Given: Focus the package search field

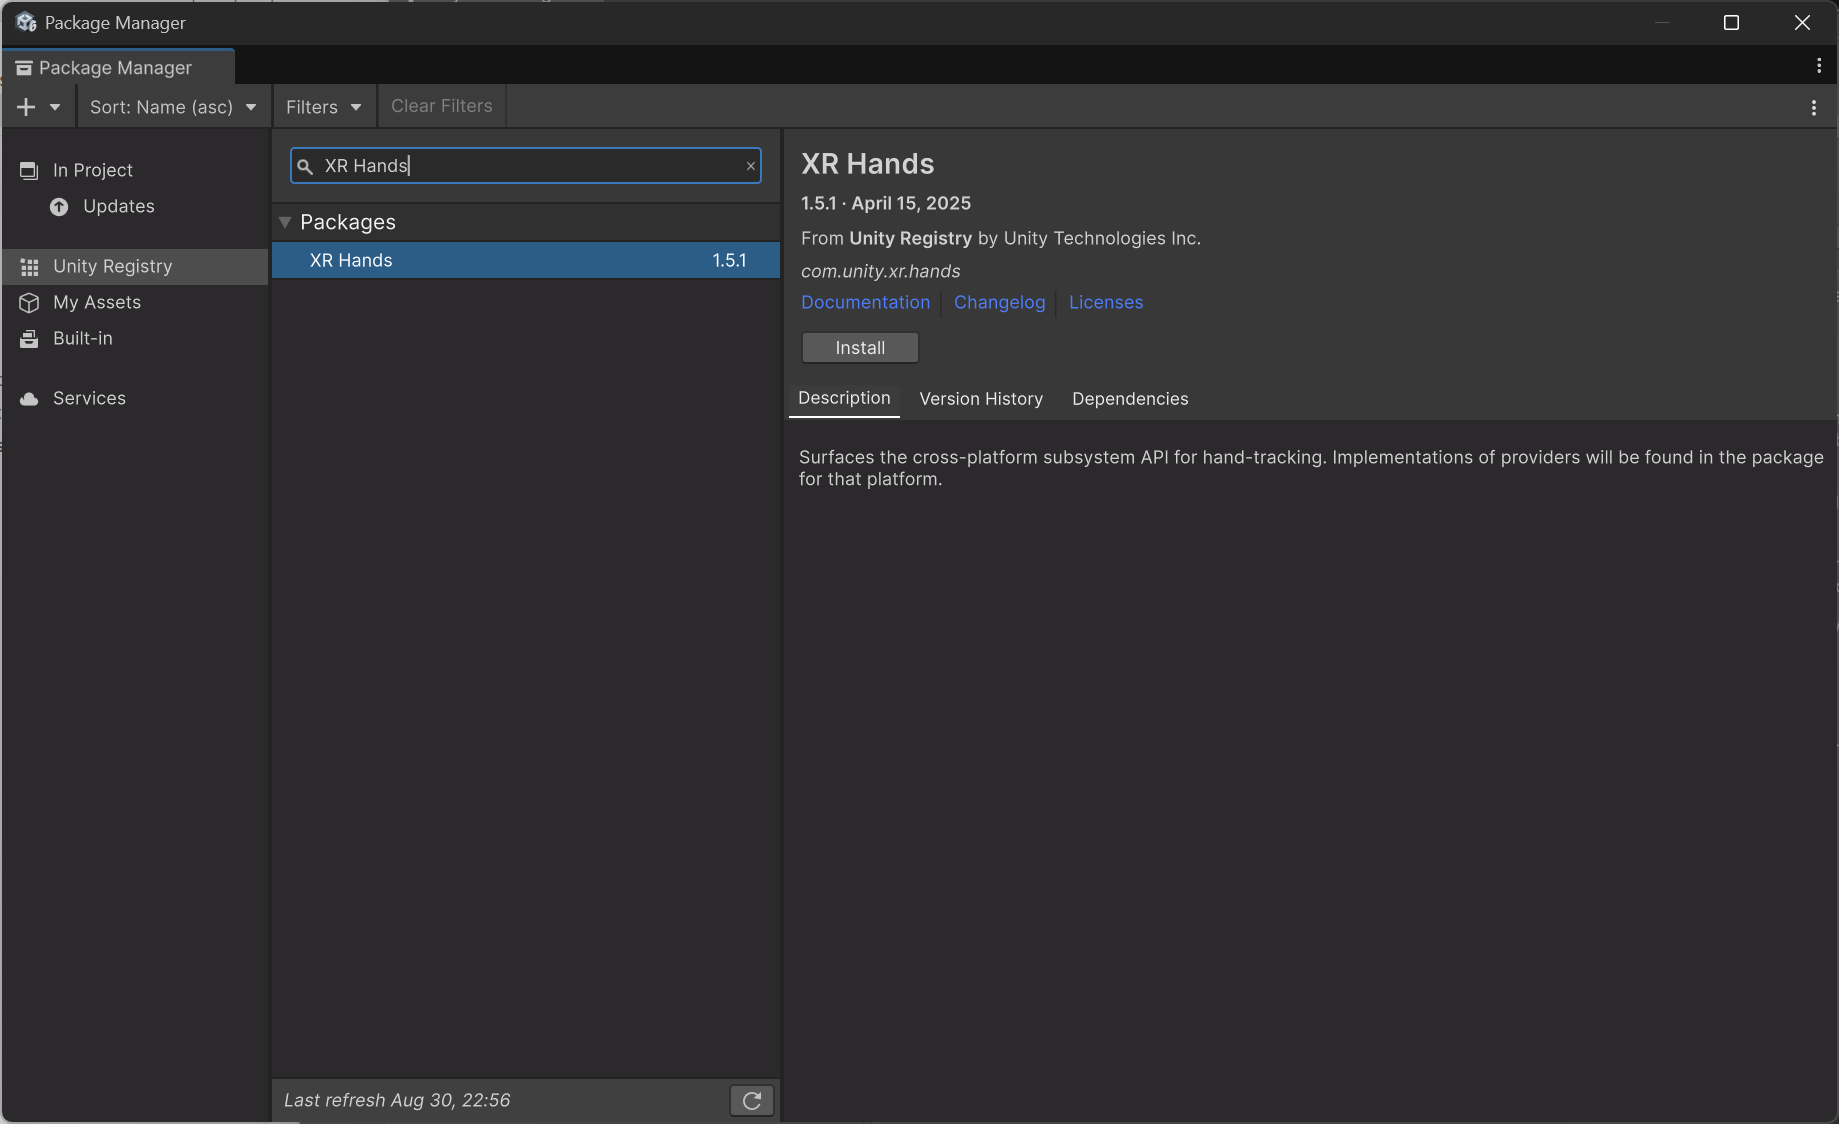Looking at the screenshot, I should [x=526, y=166].
